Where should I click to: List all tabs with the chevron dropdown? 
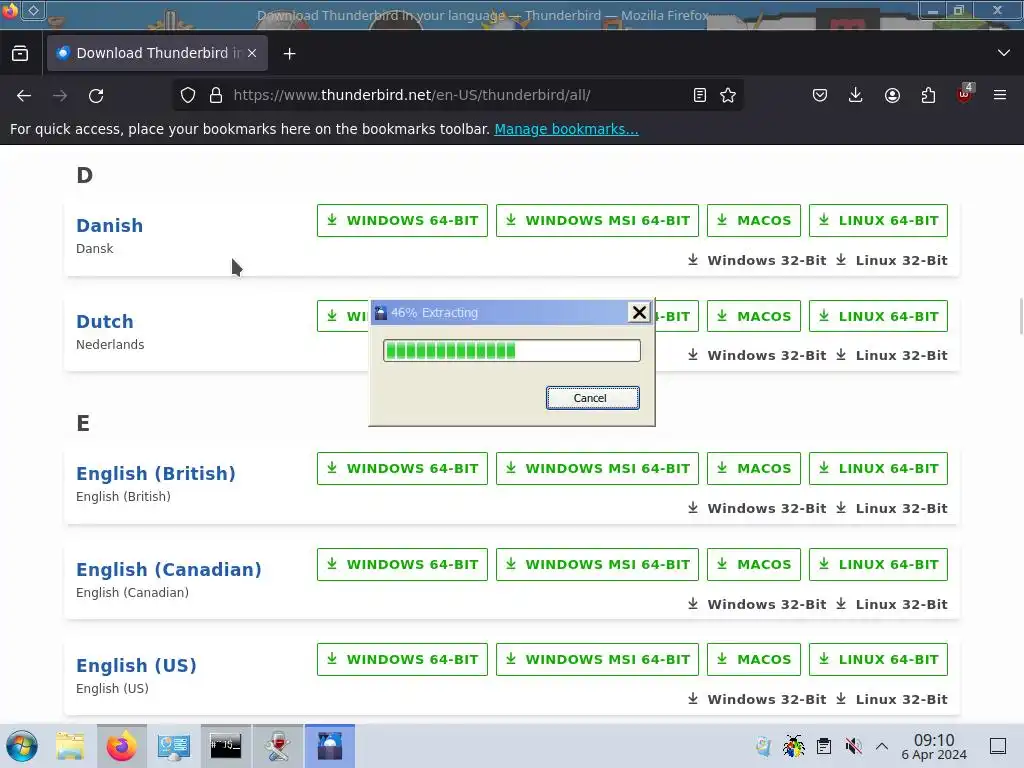tap(1004, 53)
